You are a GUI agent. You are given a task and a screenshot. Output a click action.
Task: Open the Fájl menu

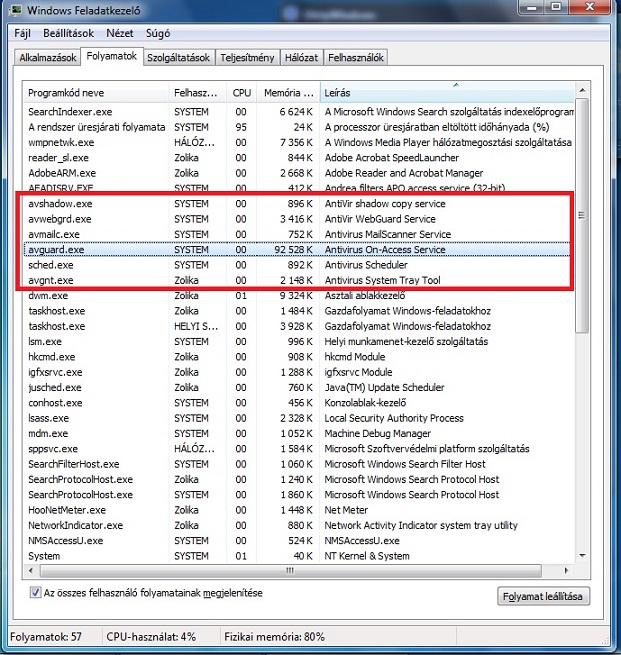(22, 33)
